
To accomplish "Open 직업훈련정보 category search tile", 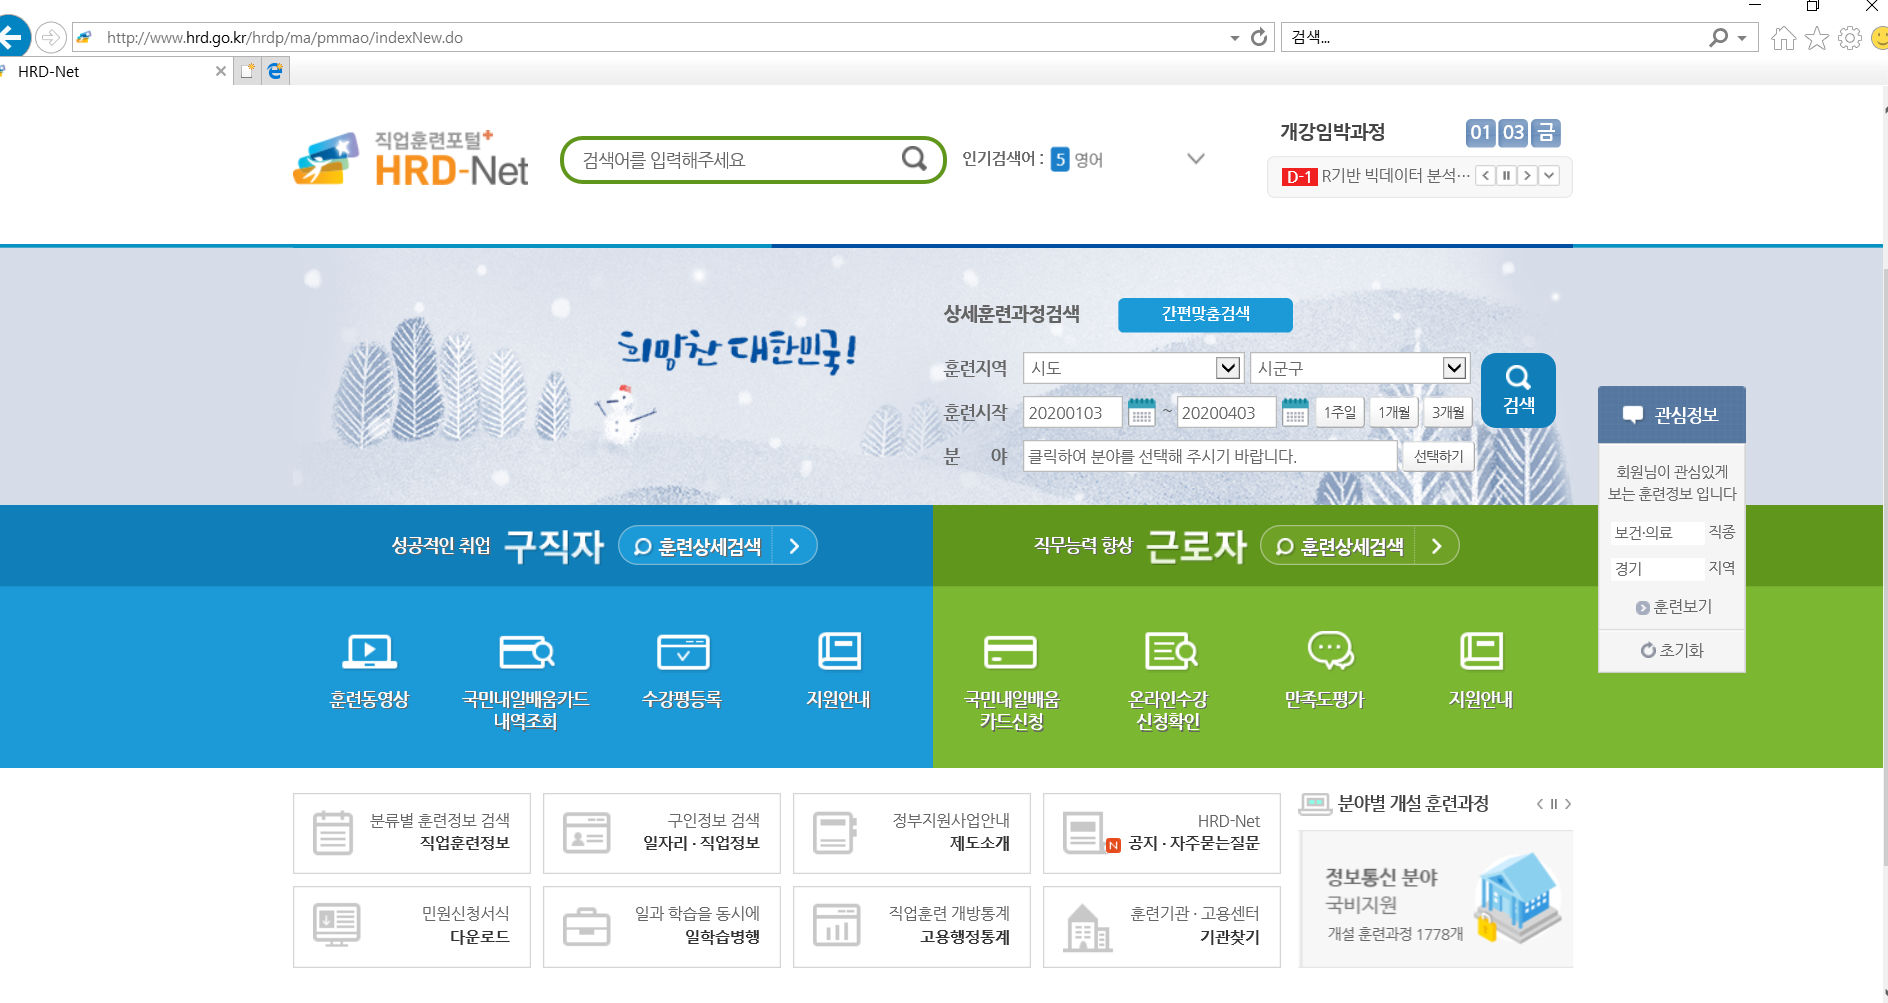I will [x=411, y=832].
